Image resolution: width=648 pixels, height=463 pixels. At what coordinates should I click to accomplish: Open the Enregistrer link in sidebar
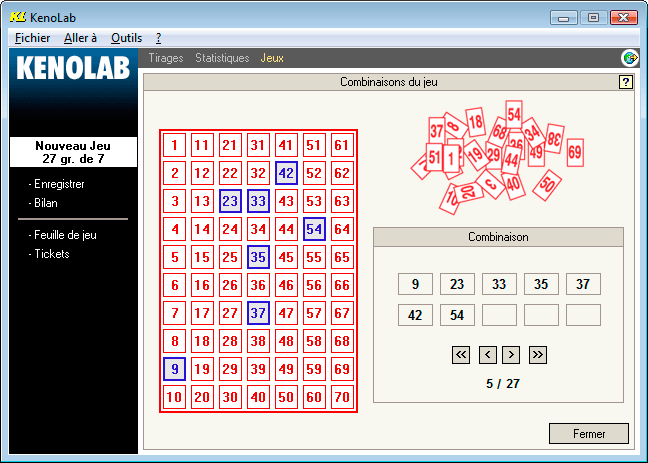pos(59,184)
